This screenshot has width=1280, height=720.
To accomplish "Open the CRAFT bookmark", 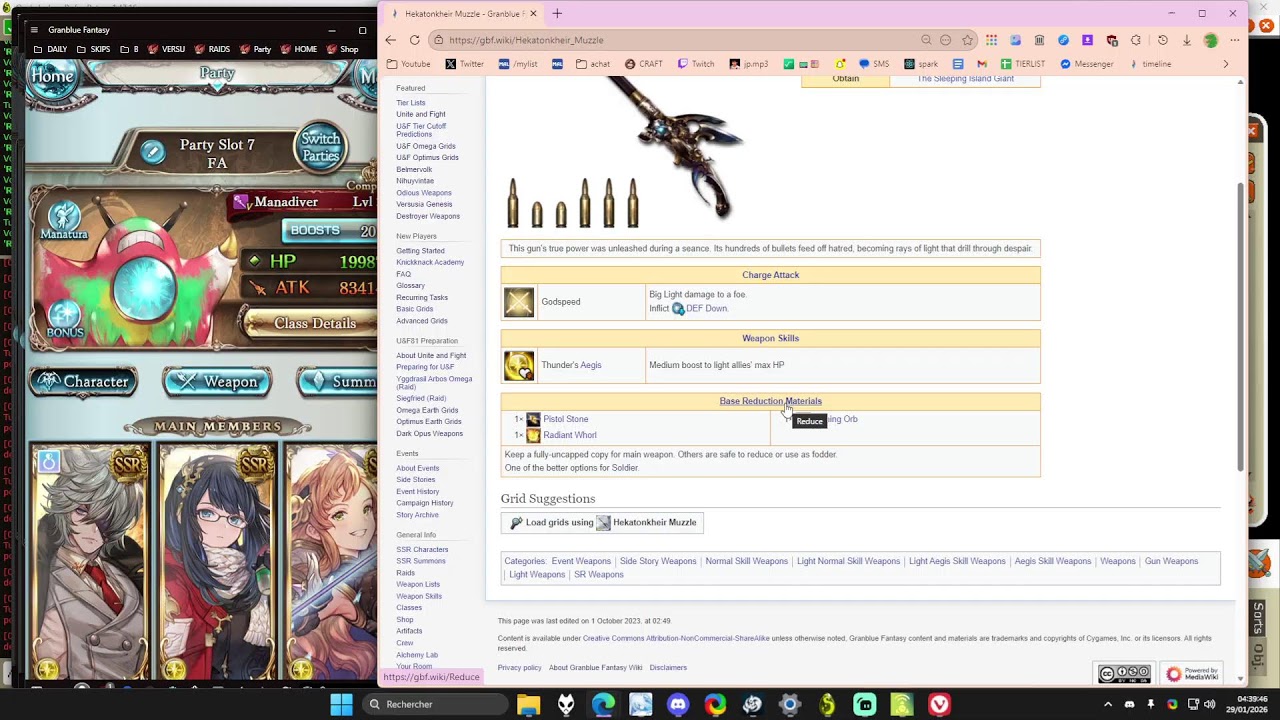I will [x=643, y=64].
